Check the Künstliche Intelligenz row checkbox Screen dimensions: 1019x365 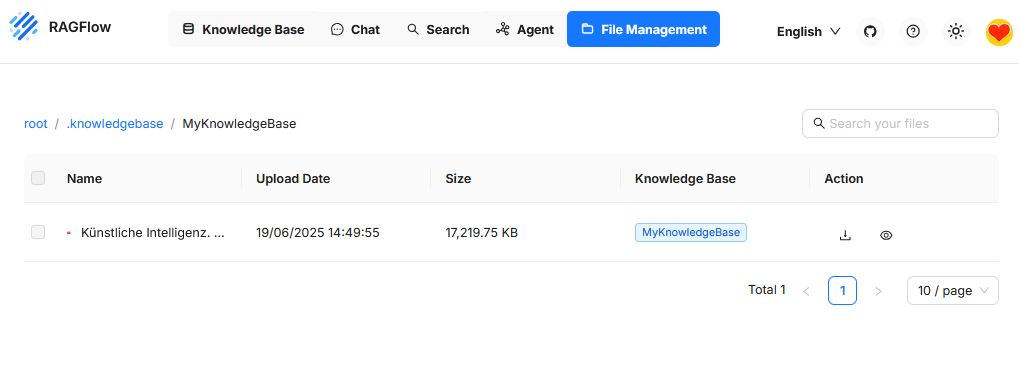(38, 232)
